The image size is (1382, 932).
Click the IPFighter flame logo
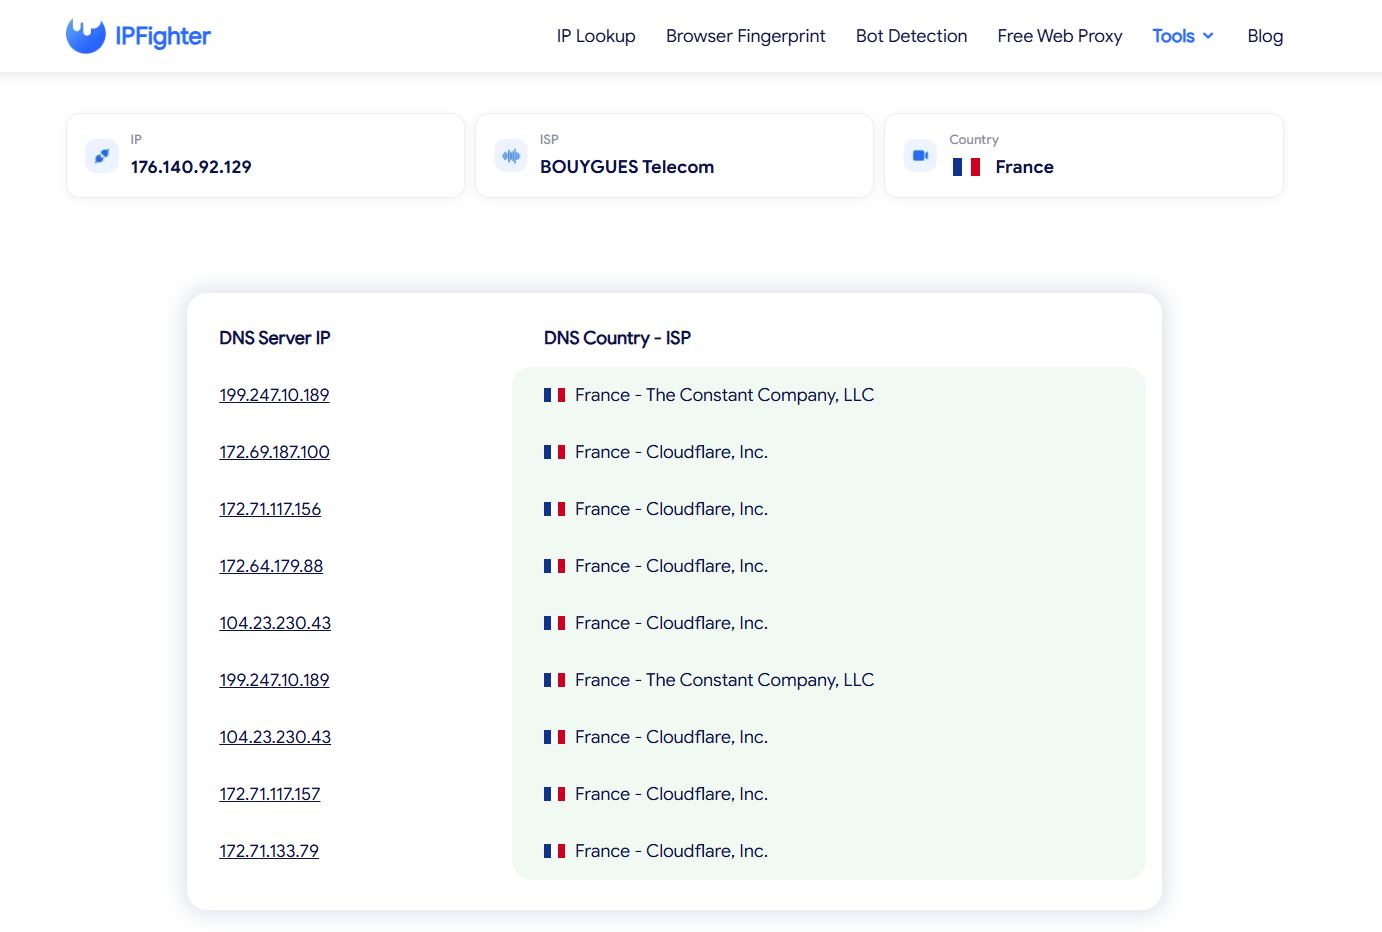coord(86,36)
